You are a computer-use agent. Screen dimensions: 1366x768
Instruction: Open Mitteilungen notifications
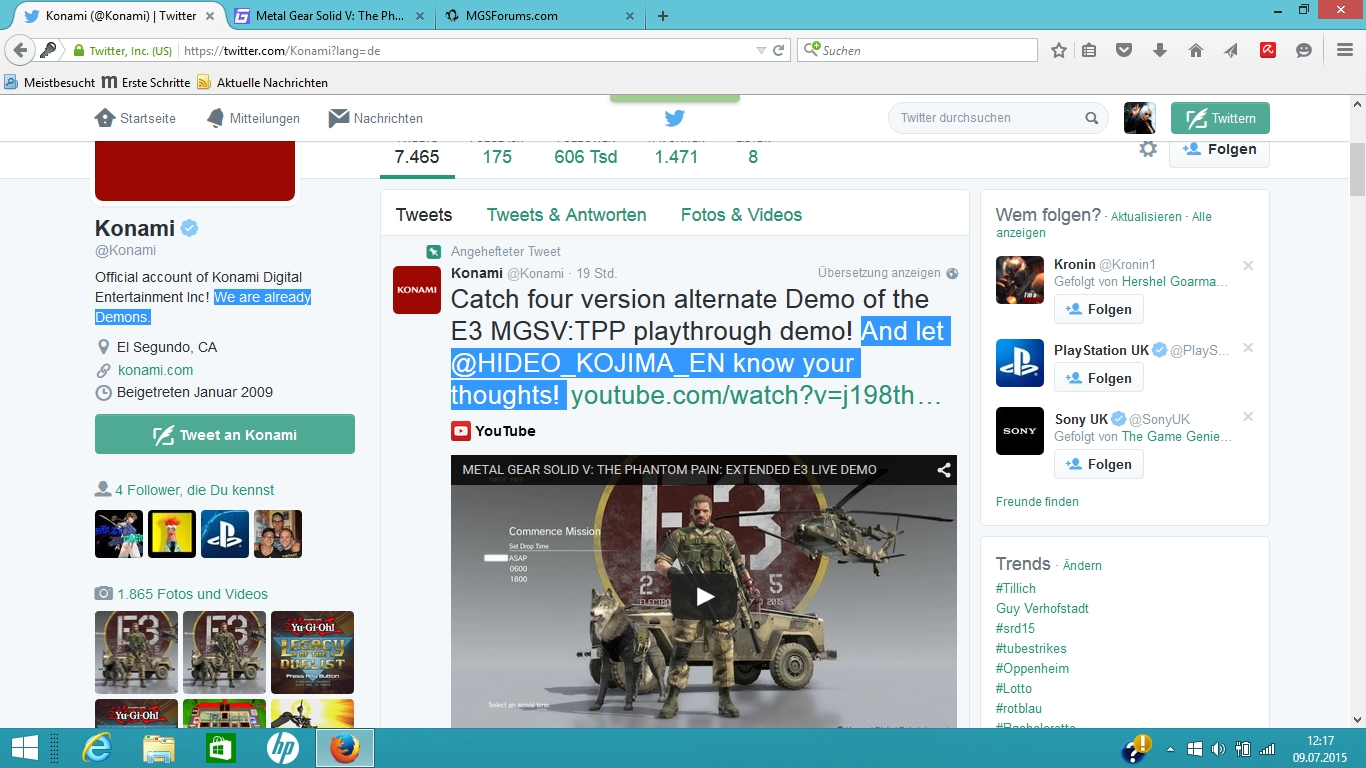tap(253, 118)
